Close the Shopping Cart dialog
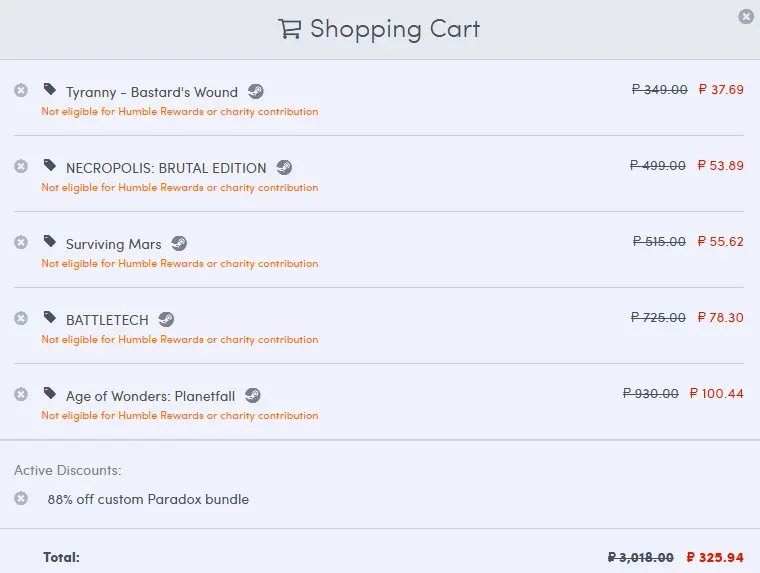The image size is (760, 573). click(x=746, y=16)
